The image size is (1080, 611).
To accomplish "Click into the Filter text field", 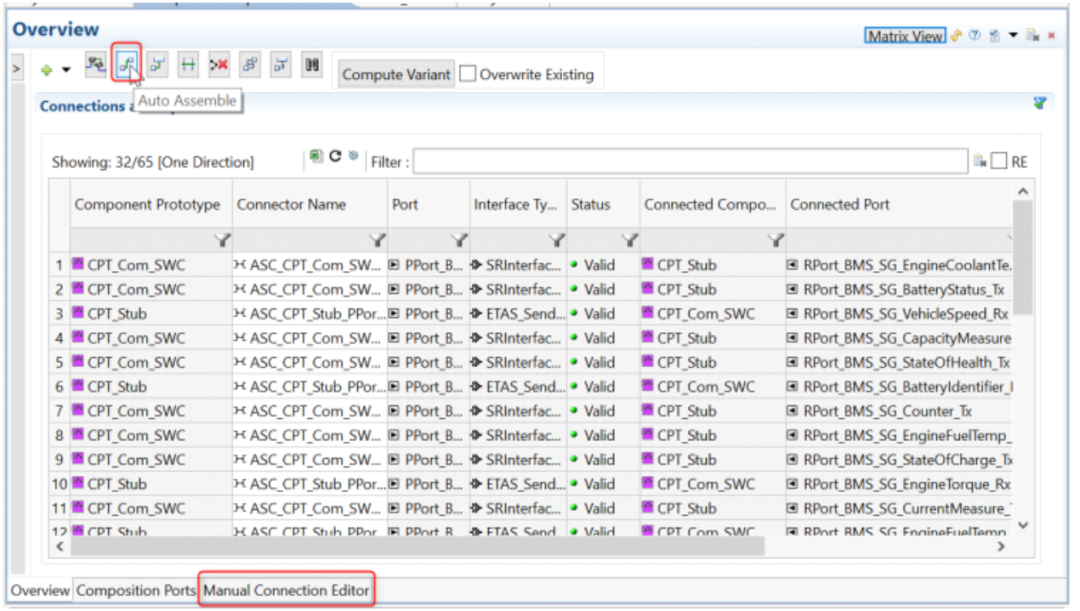I will (x=690, y=161).
